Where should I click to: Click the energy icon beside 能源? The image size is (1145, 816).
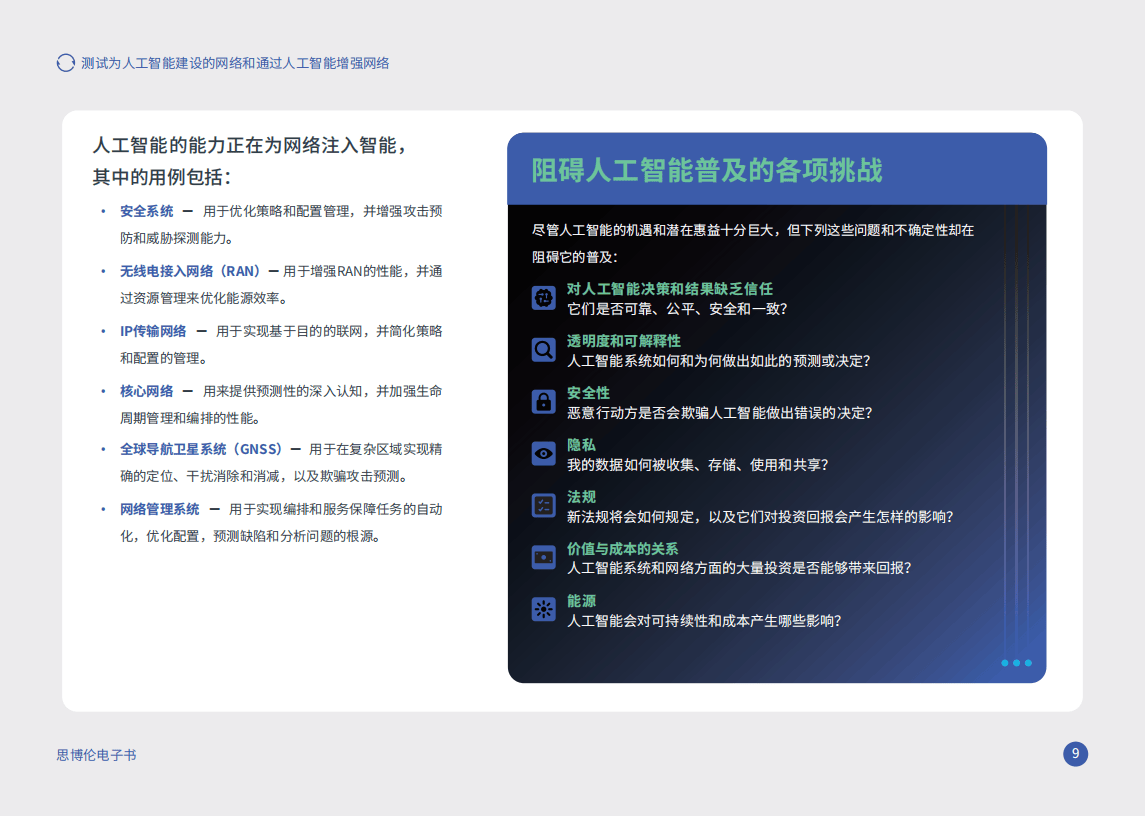[x=543, y=609]
